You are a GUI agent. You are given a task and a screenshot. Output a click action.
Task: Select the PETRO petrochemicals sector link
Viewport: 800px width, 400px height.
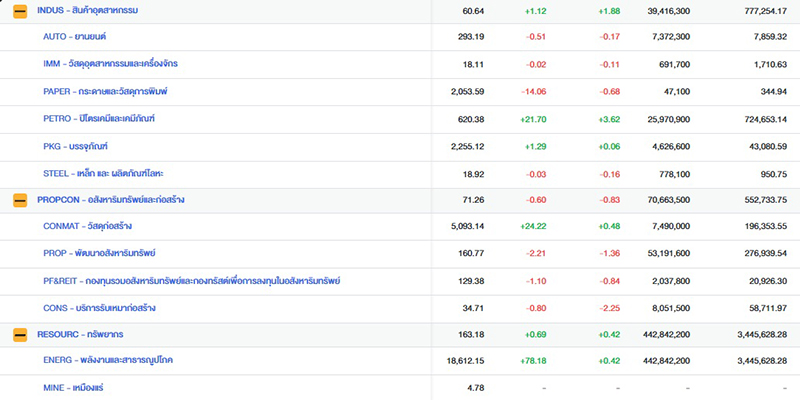pyautogui.click(x=99, y=119)
